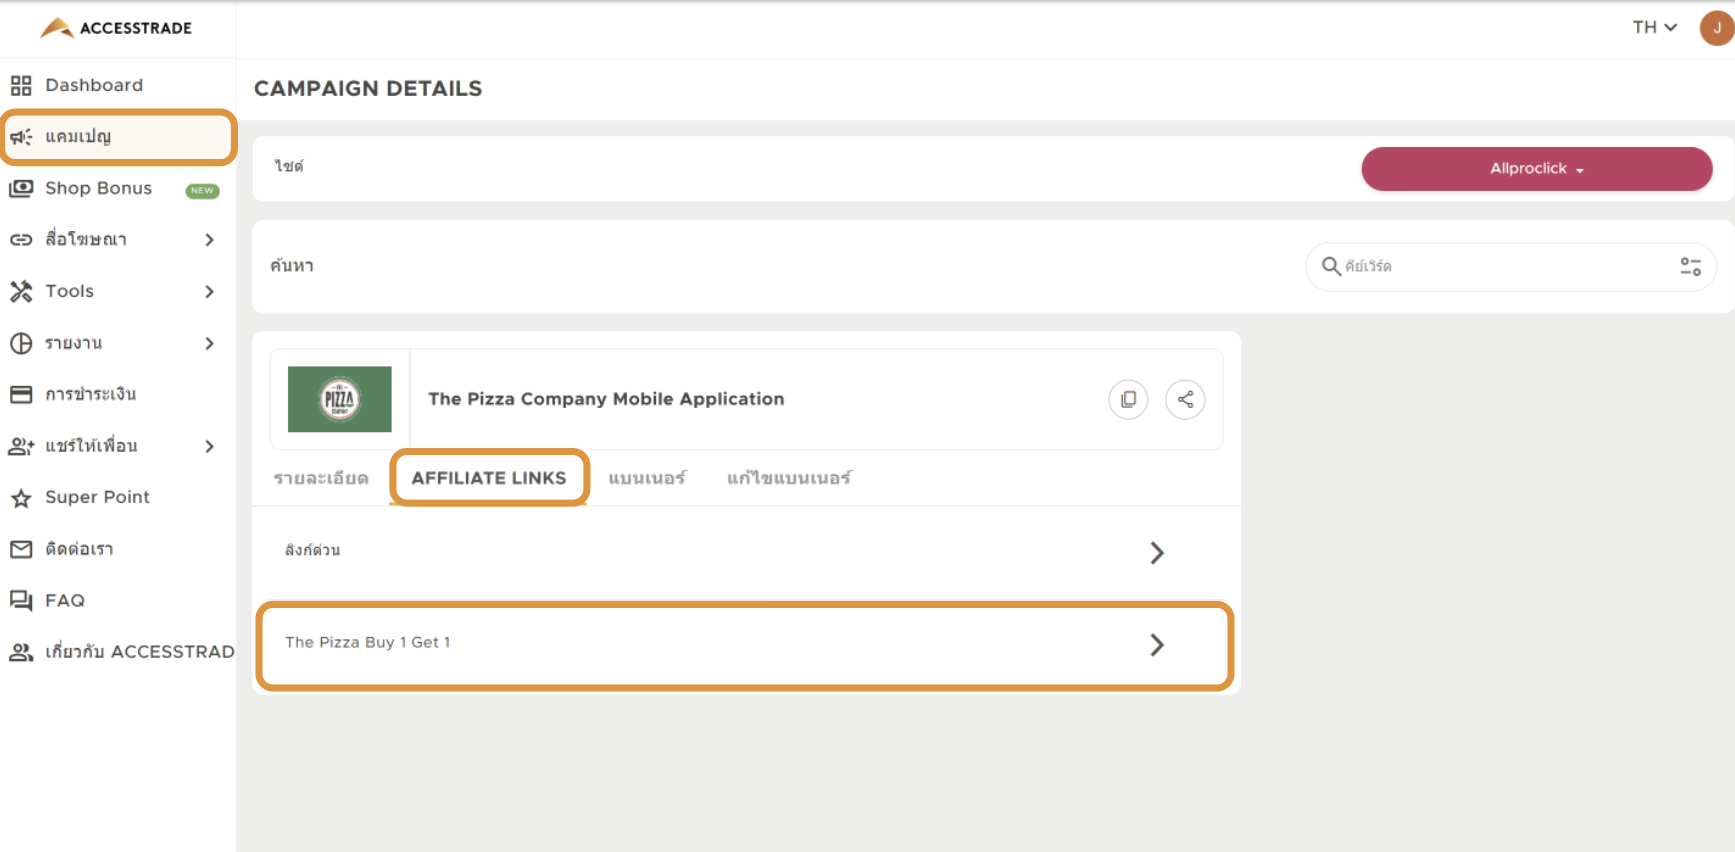The image size is (1735, 852).
Task: Select the AFFILIATE LINKS tab
Action: click(x=489, y=478)
